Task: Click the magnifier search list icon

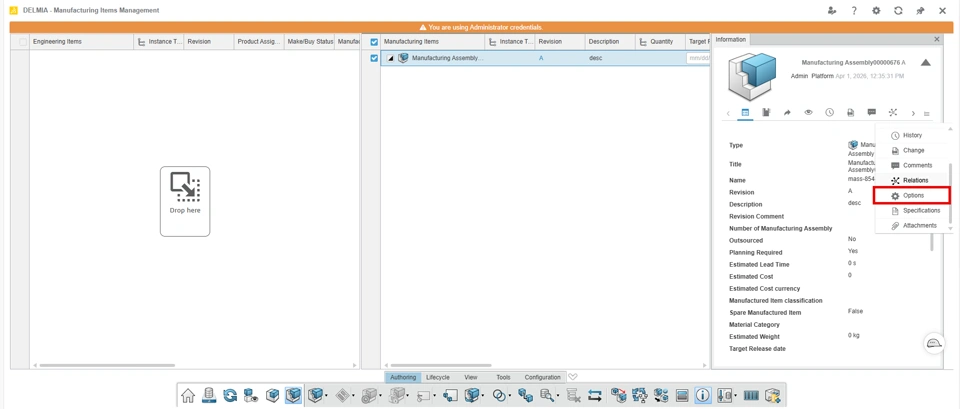Action: point(547,396)
